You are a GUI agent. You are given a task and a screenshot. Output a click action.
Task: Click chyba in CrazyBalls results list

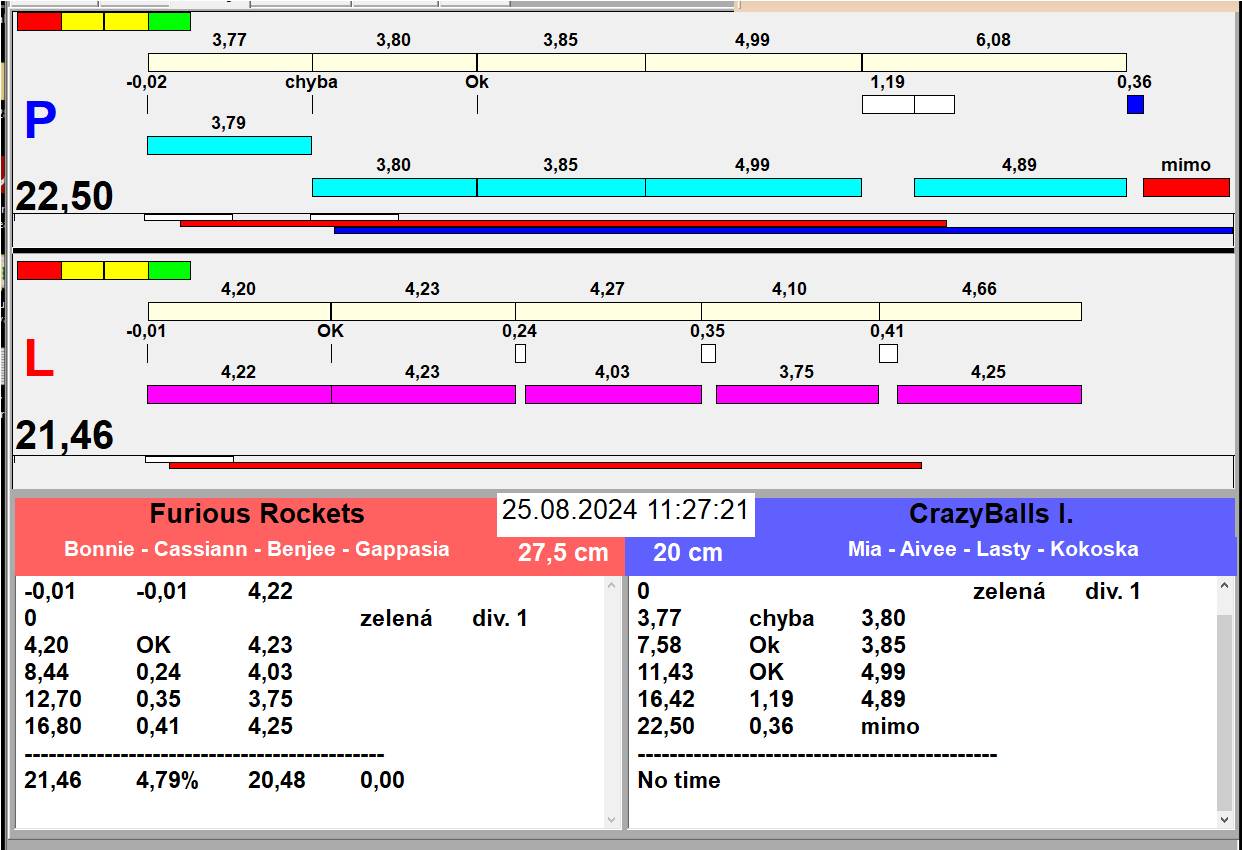pos(782,618)
